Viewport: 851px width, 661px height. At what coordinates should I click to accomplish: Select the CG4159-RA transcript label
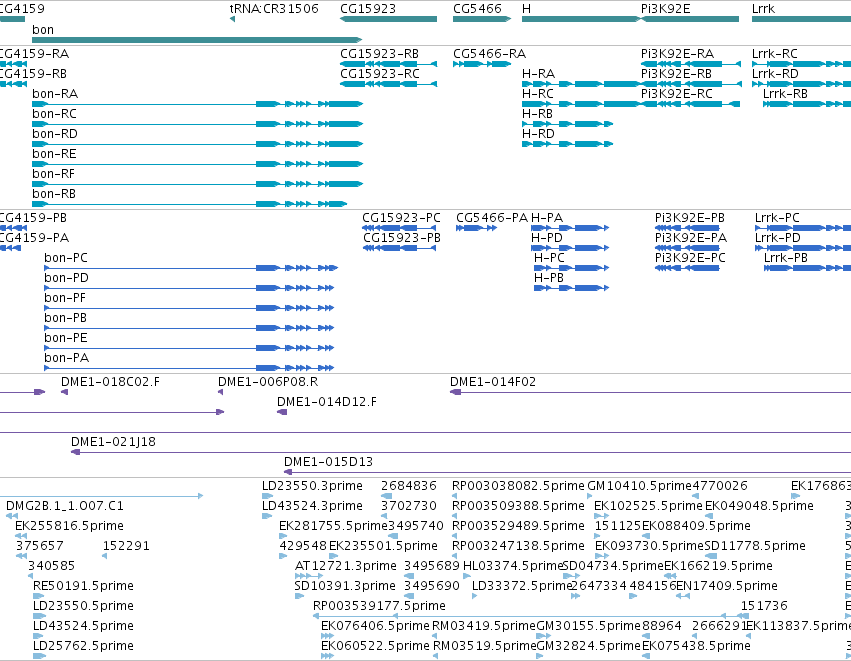(34, 54)
